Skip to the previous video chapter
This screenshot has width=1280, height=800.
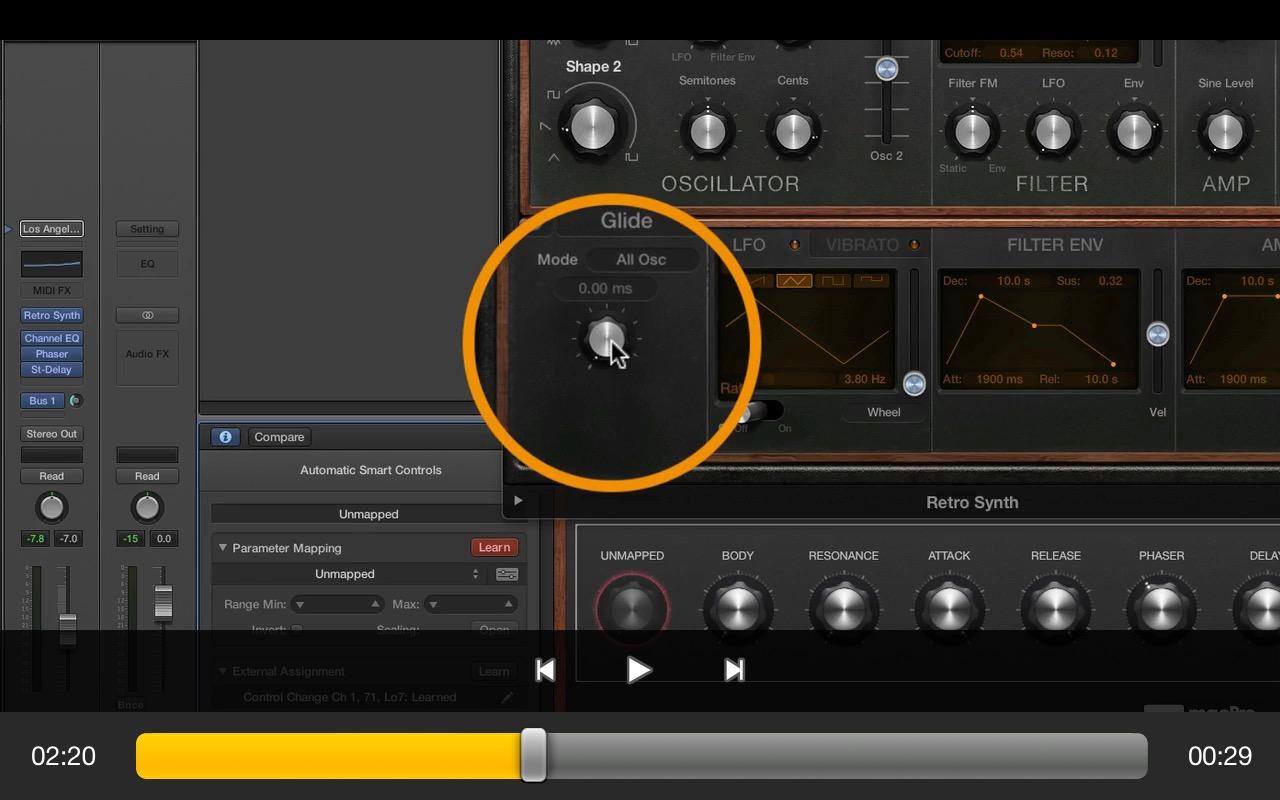click(x=545, y=670)
